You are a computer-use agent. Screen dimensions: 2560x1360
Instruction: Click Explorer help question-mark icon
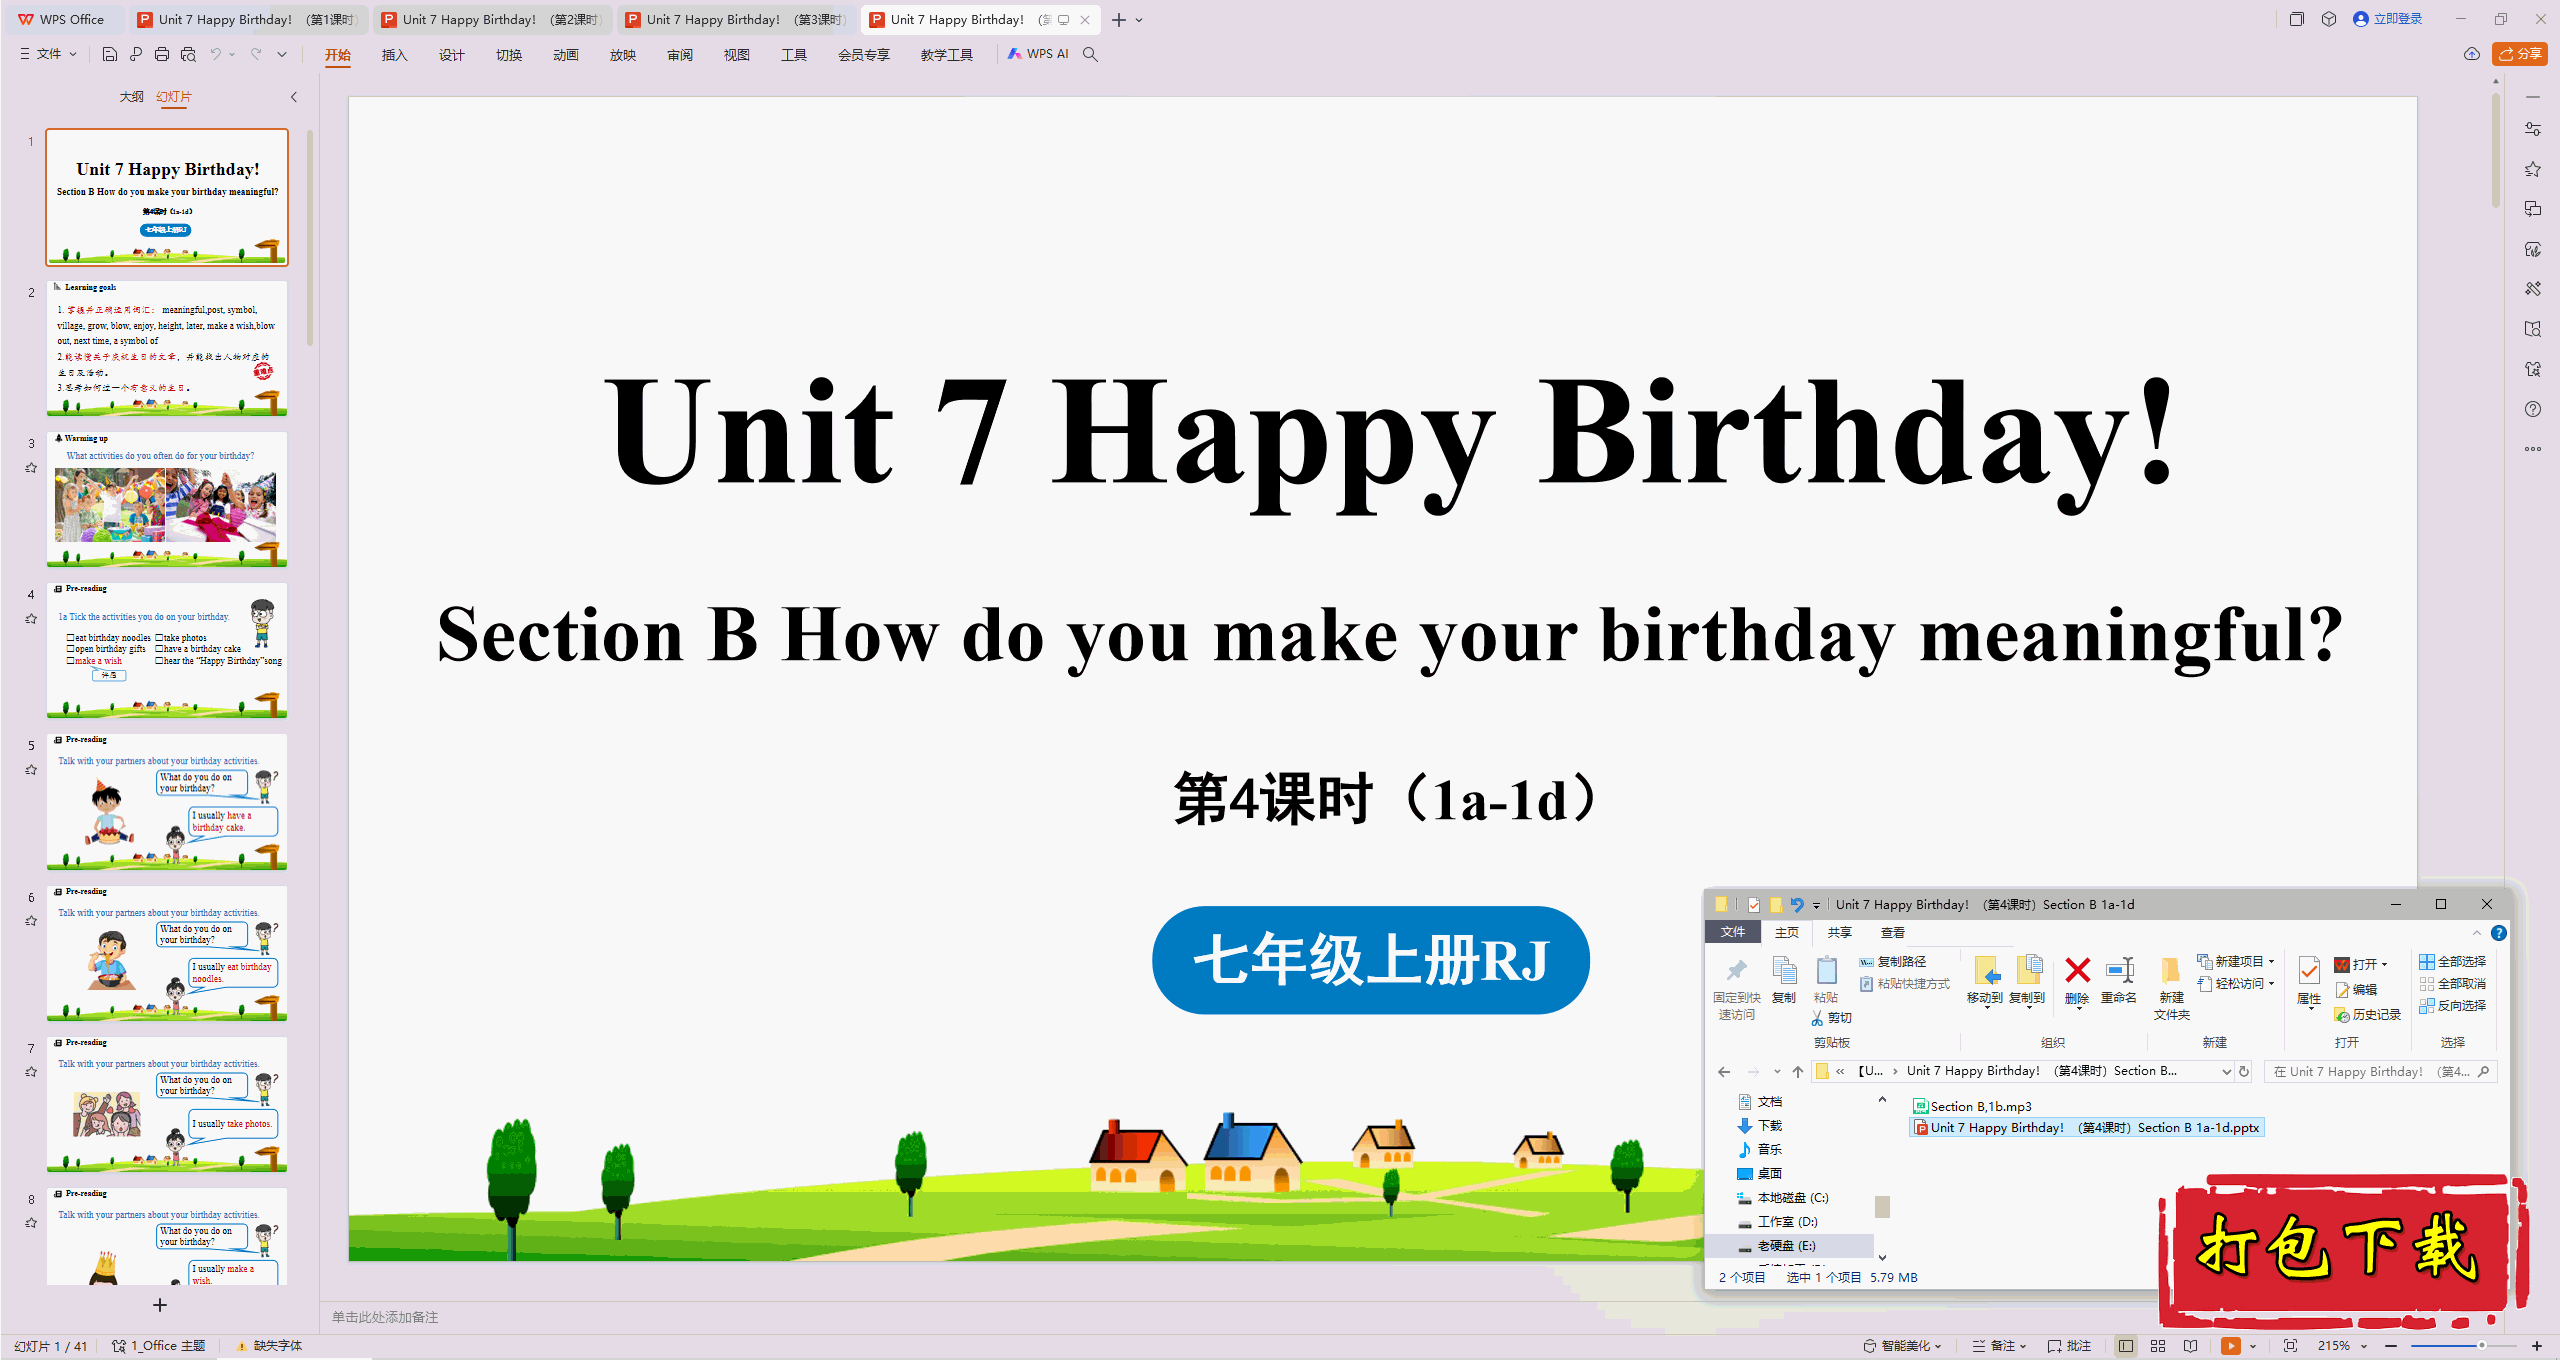coord(2499,933)
